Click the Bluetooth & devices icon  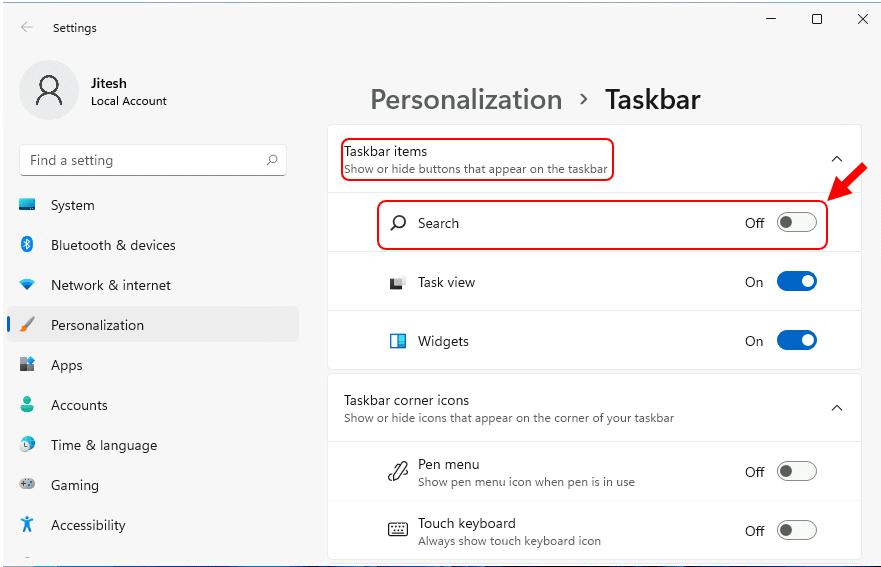tap(26, 244)
